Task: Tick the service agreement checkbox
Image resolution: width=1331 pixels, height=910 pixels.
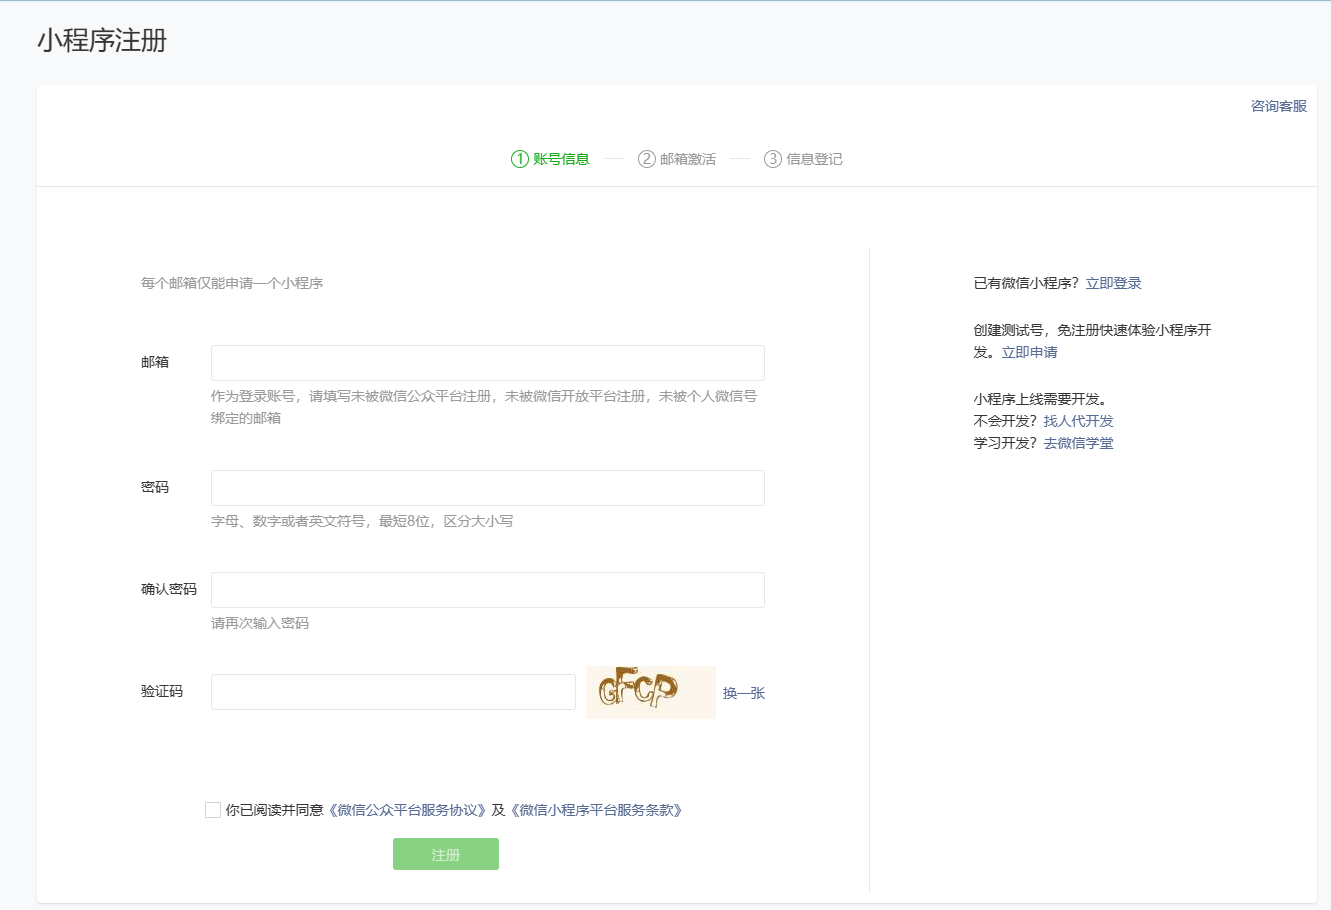Action: click(x=213, y=810)
